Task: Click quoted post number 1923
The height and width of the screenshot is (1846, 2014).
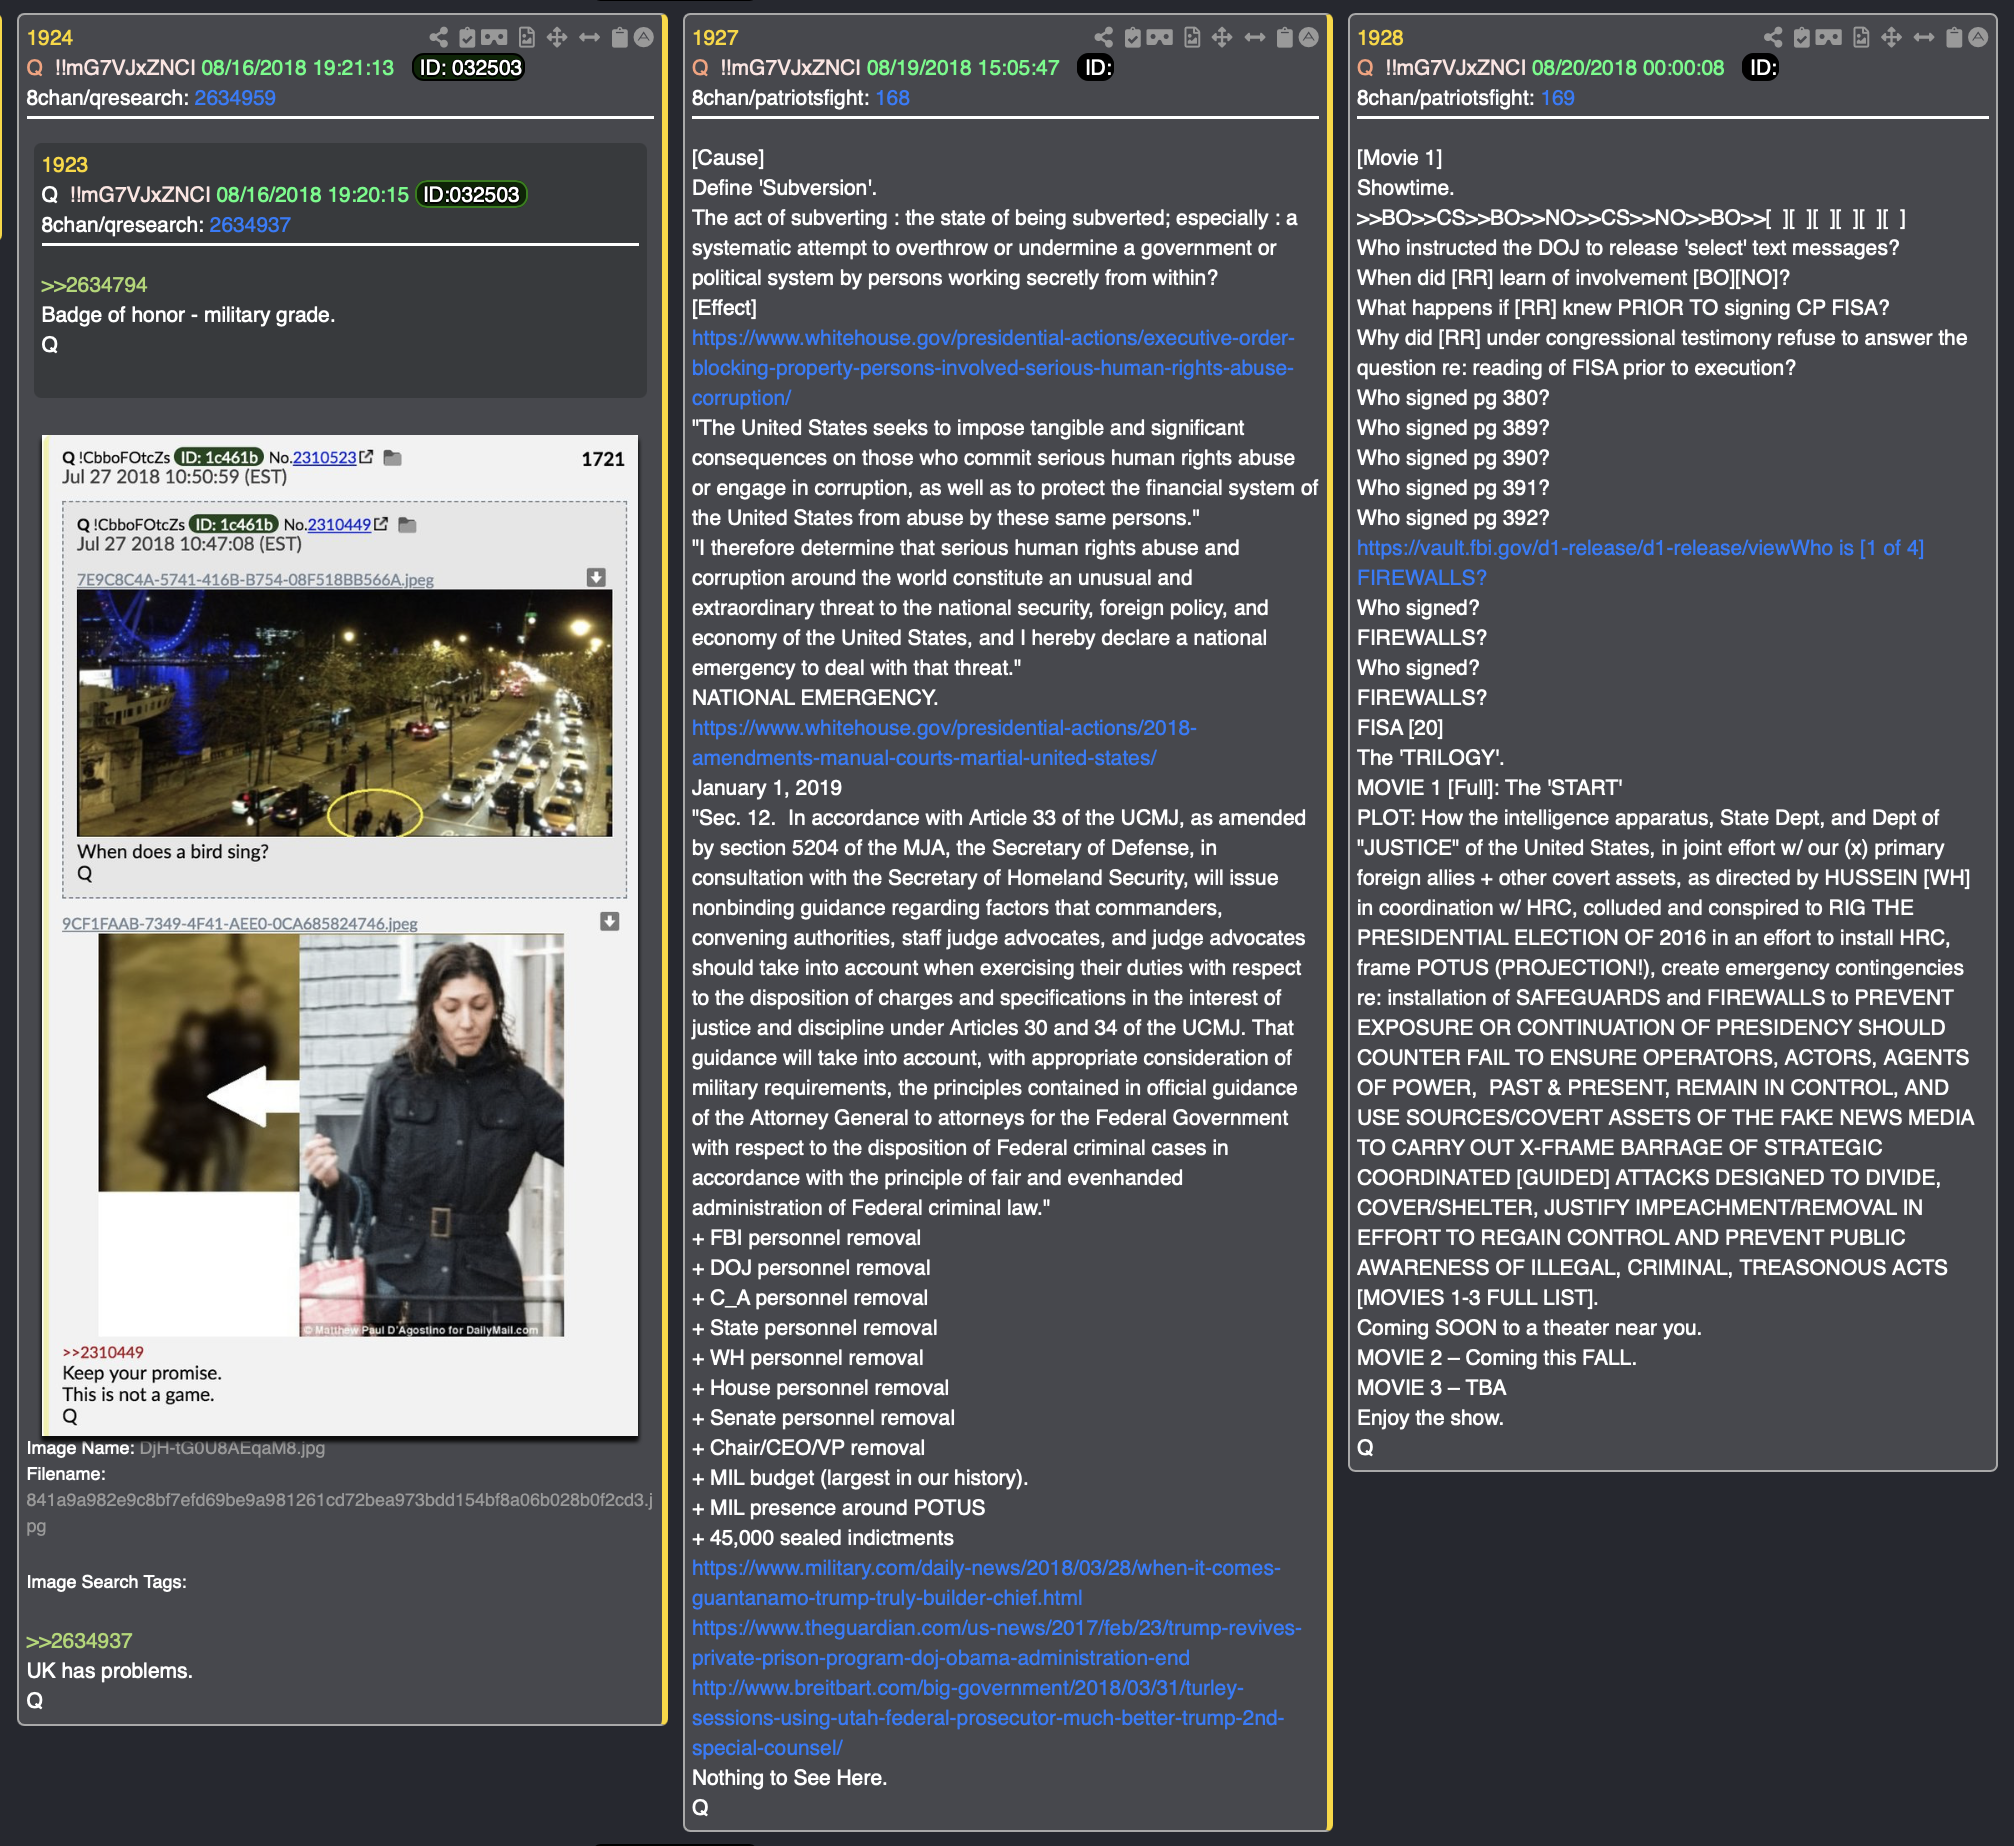Action: 65,165
